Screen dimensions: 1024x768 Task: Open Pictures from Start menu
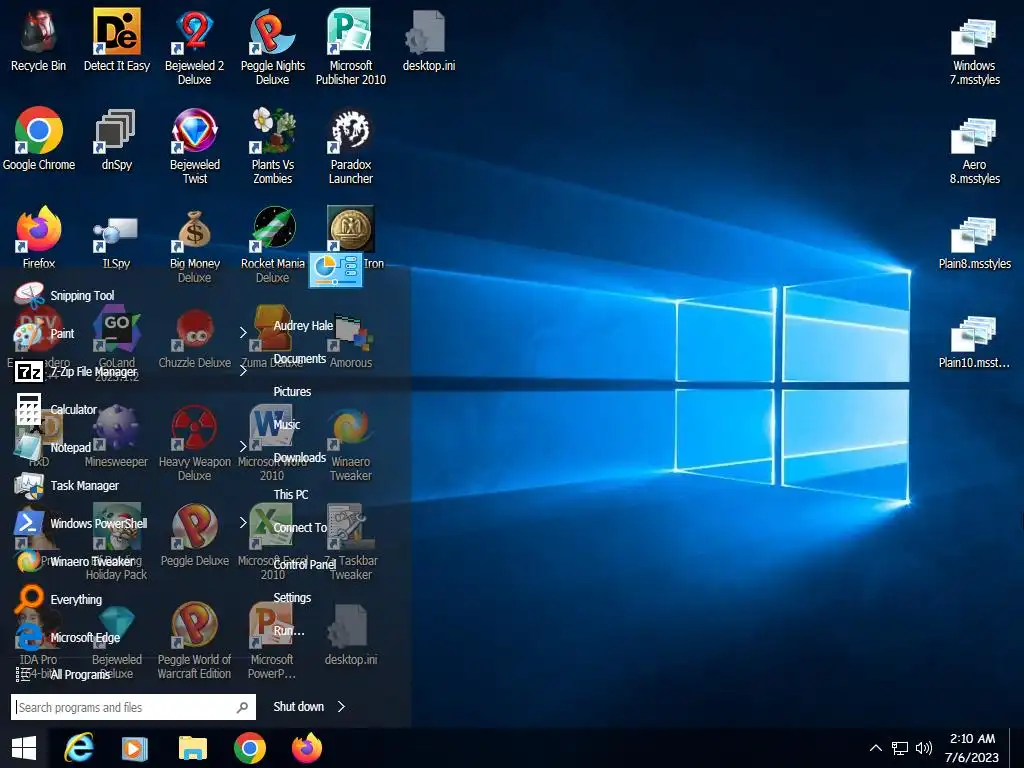pyautogui.click(x=292, y=391)
